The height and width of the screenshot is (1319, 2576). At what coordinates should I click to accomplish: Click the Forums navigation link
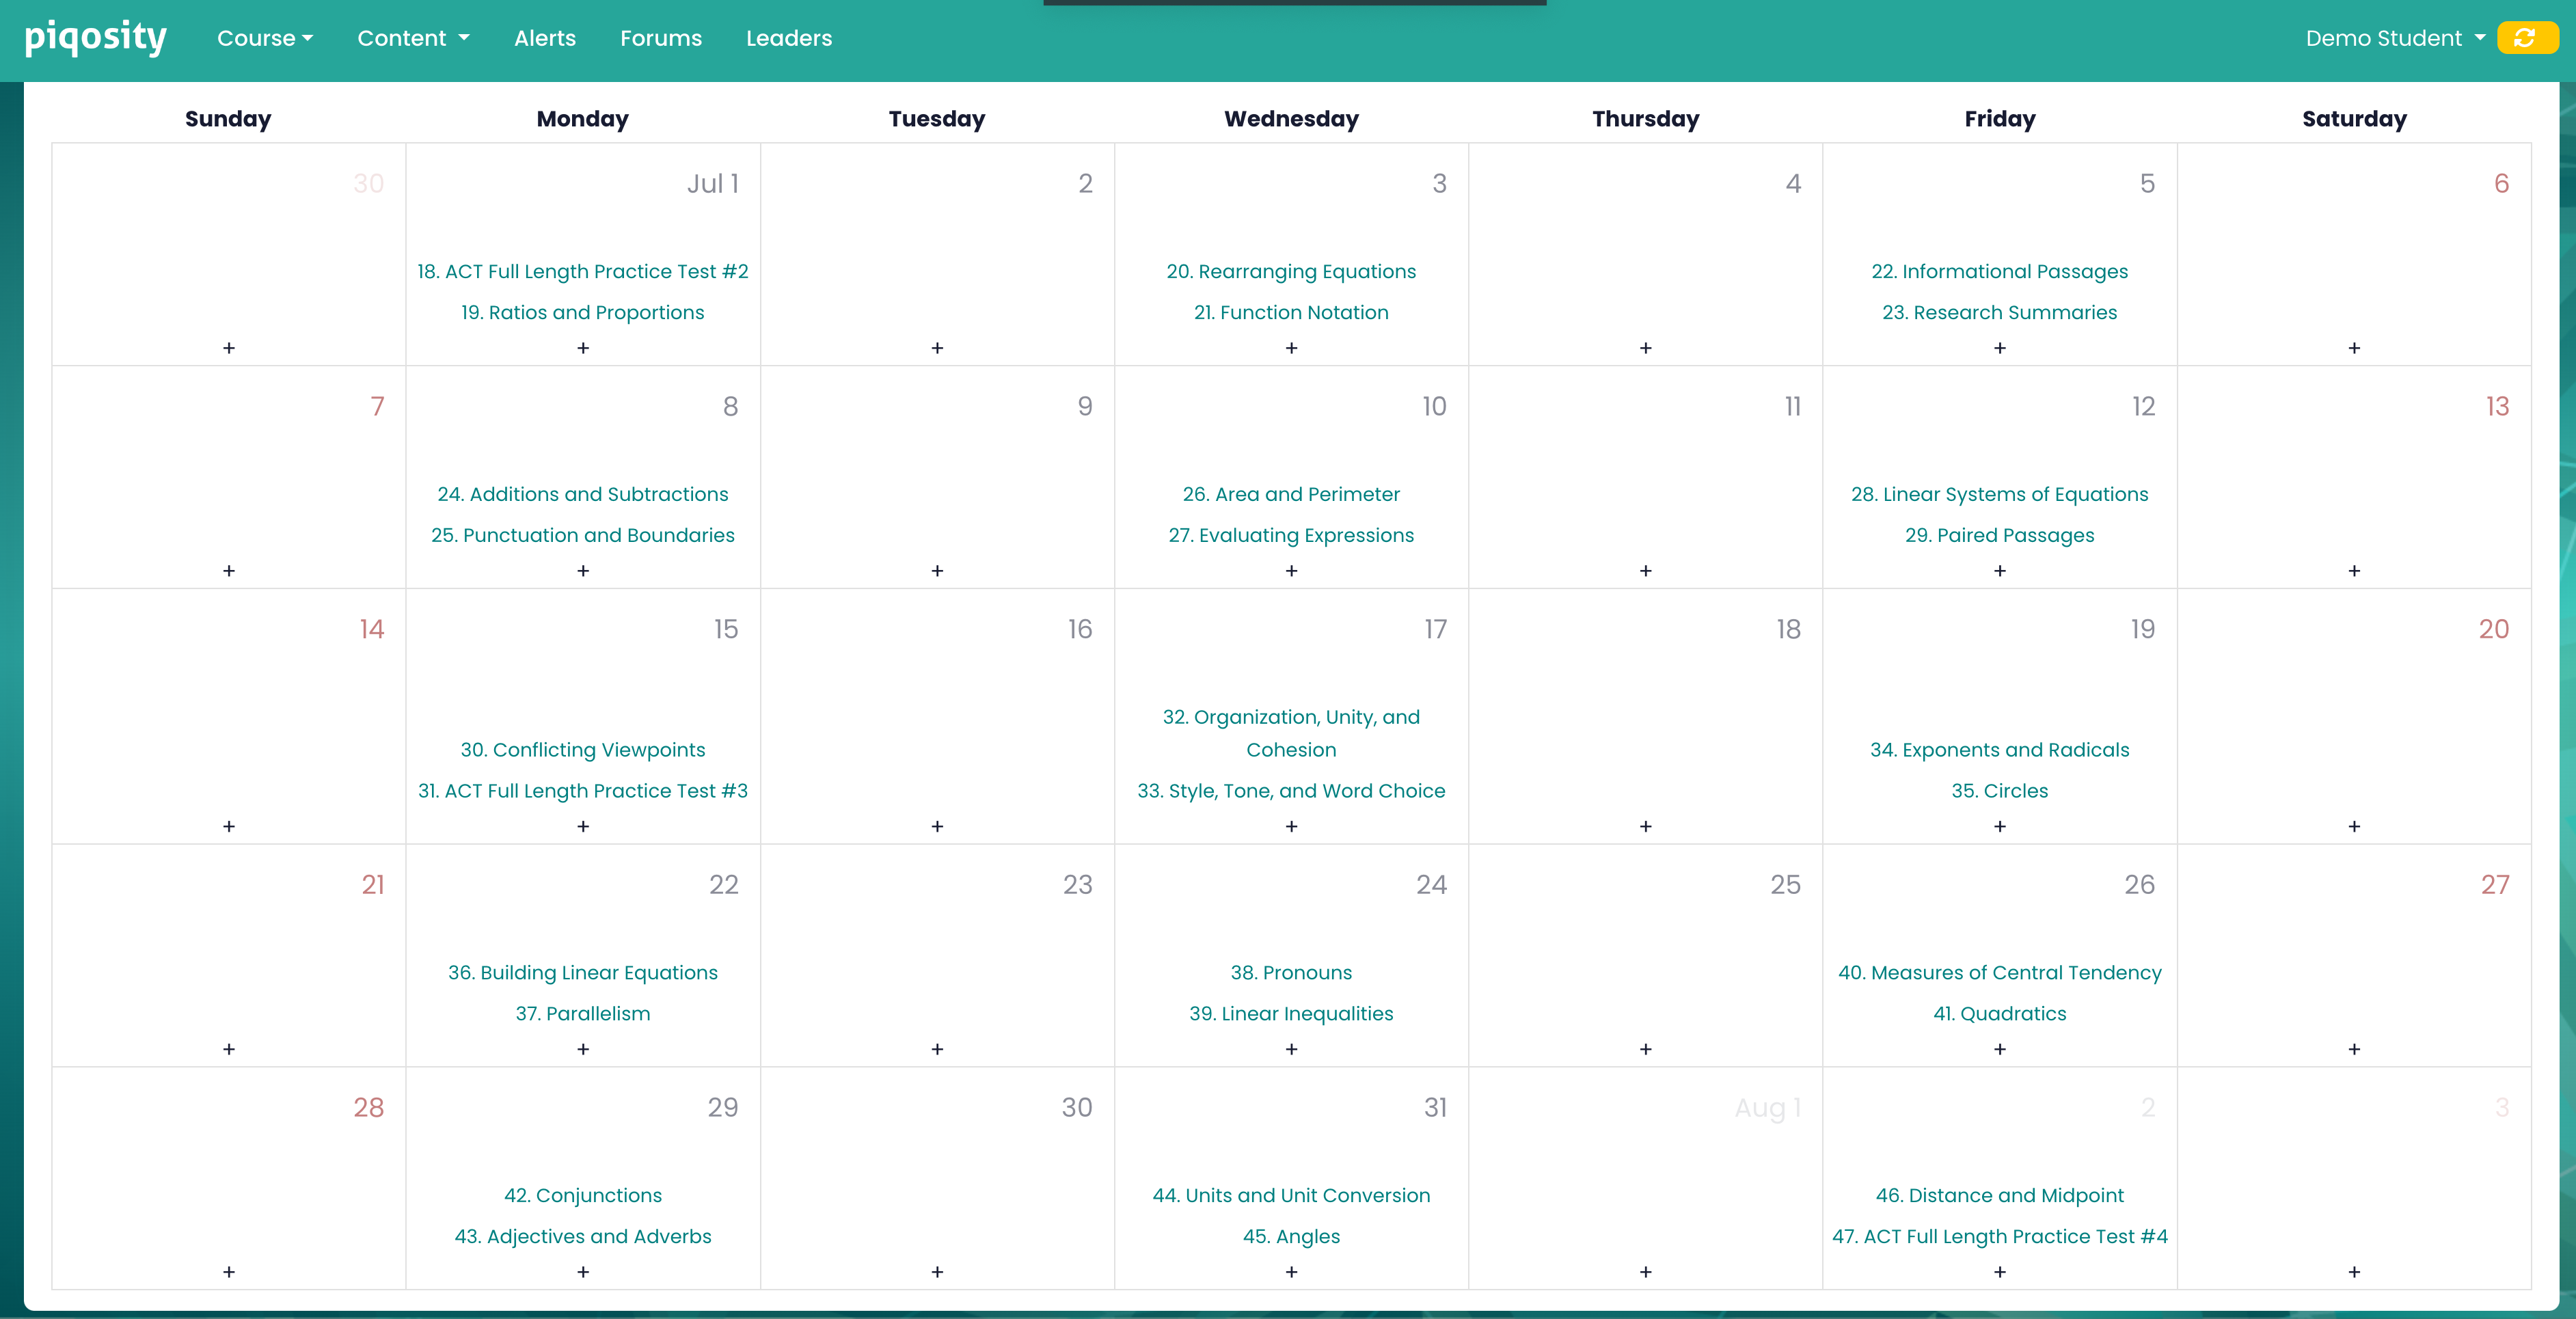[x=661, y=37]
